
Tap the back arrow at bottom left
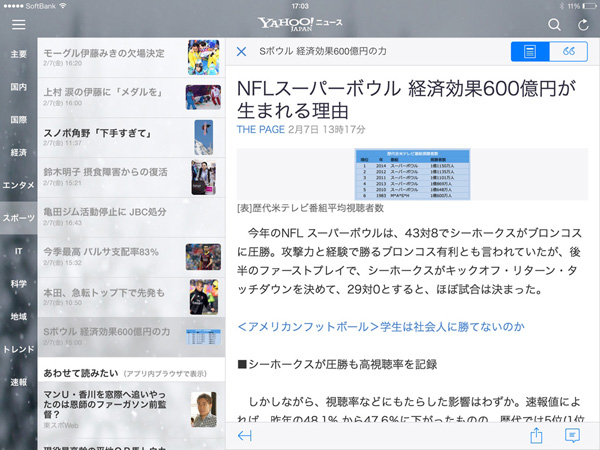[245, 436]
